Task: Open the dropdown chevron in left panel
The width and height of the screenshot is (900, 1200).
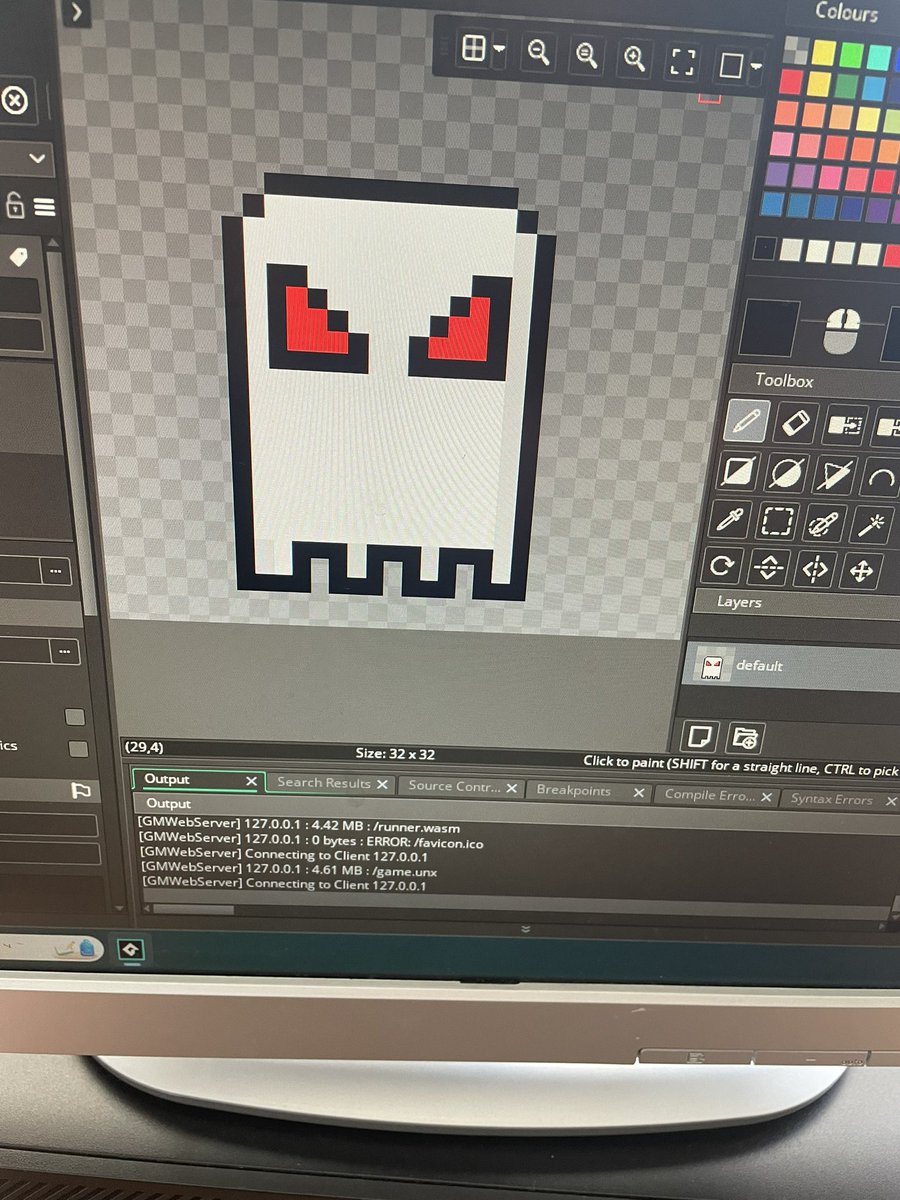Action: [38, 158]
